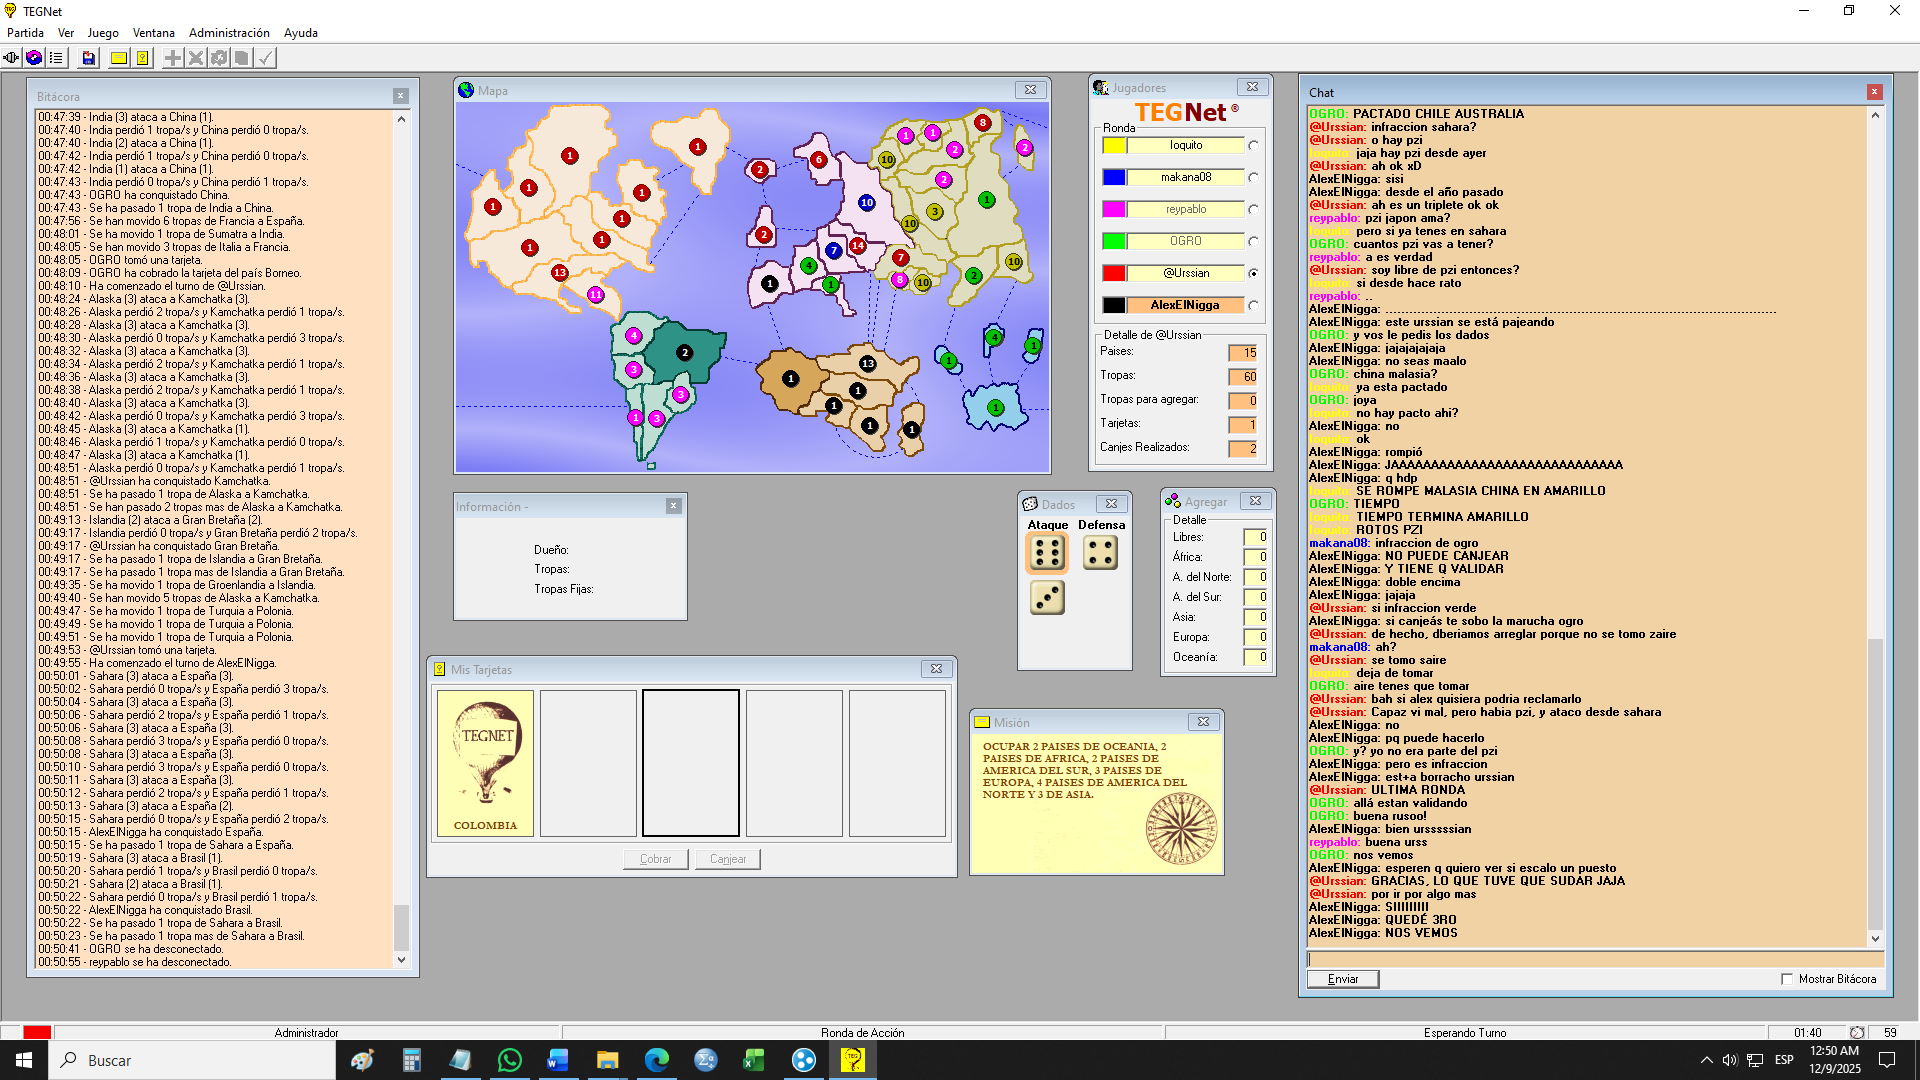Open the Administración menu
1920x1080 pixels.
tap(229, 33)
